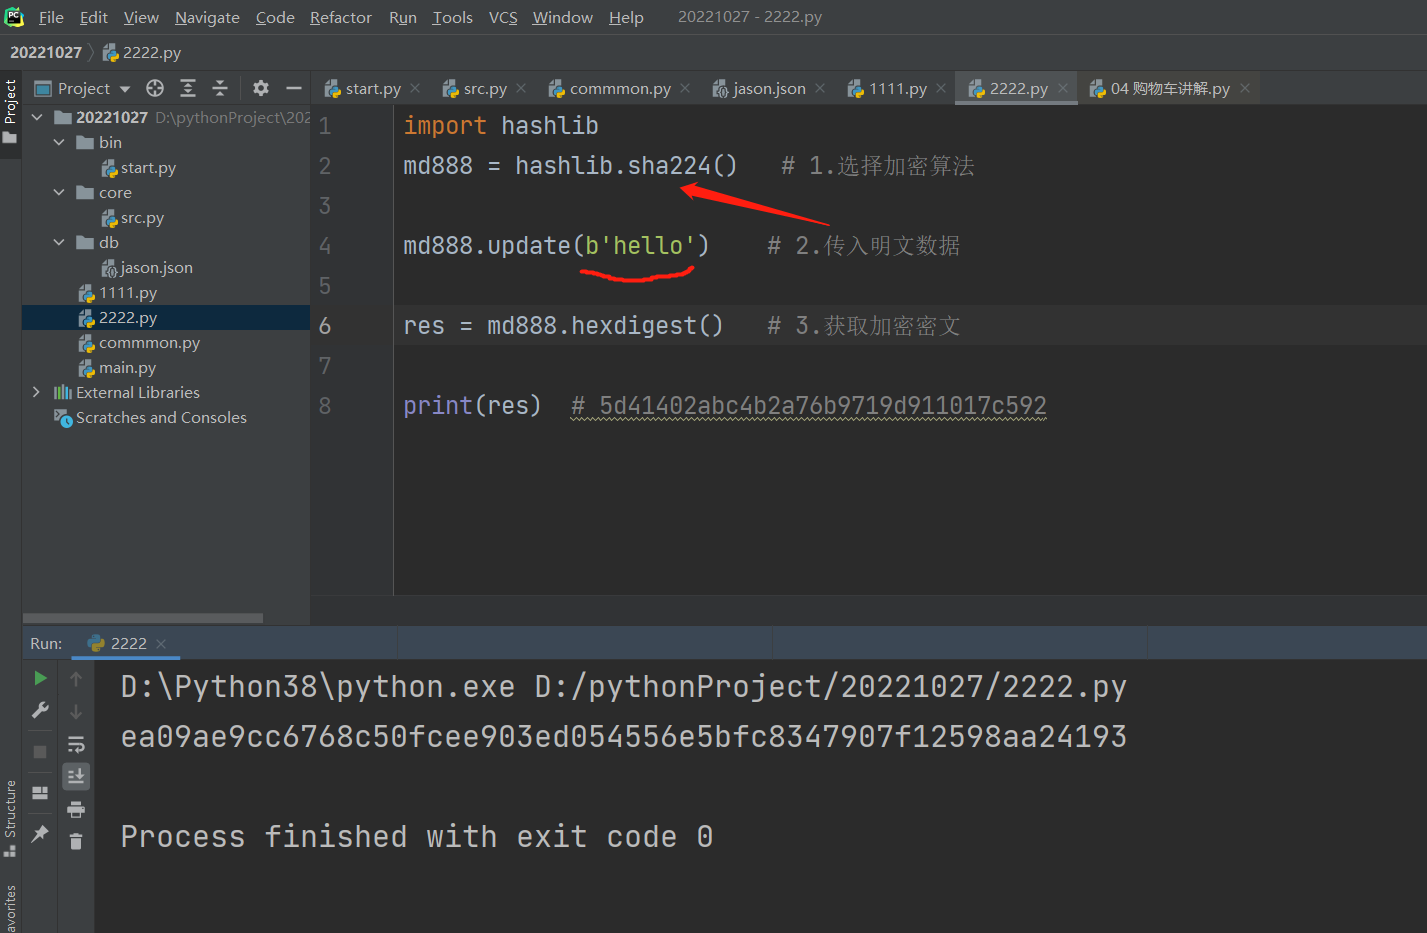This screenshot has width=1427, height=933.
Task: Click the Select Opened File target icon
Action: tap(155, 88)
